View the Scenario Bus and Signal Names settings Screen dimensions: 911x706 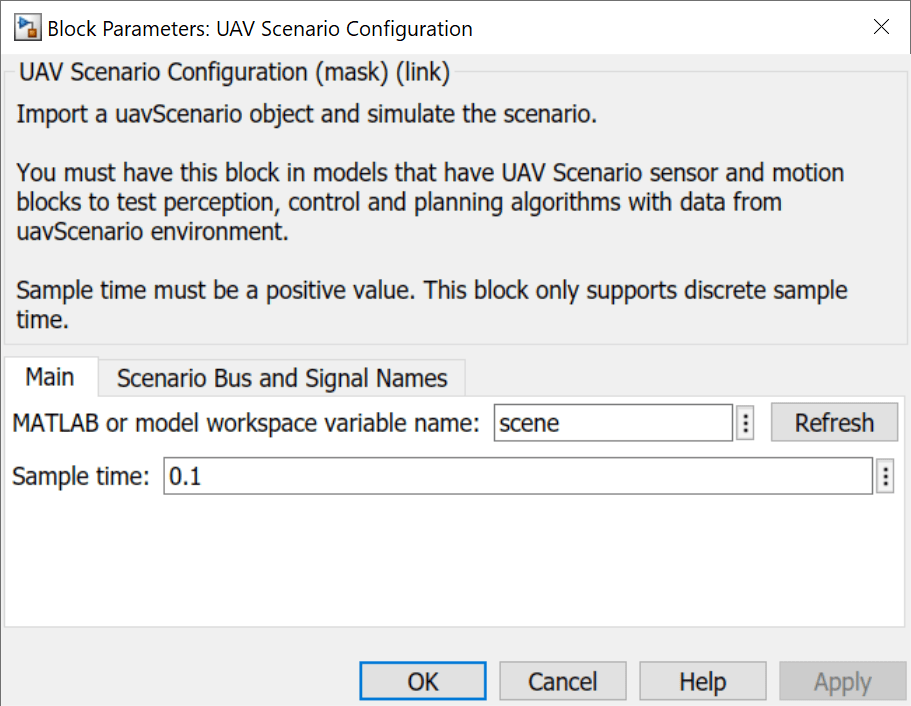pyautogui.click(x=281, y=378)
